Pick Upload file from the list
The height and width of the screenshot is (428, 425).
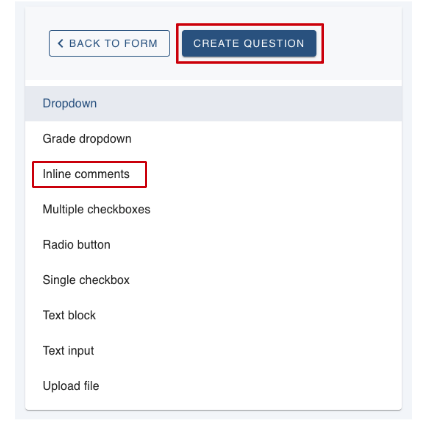coord(213,386)
